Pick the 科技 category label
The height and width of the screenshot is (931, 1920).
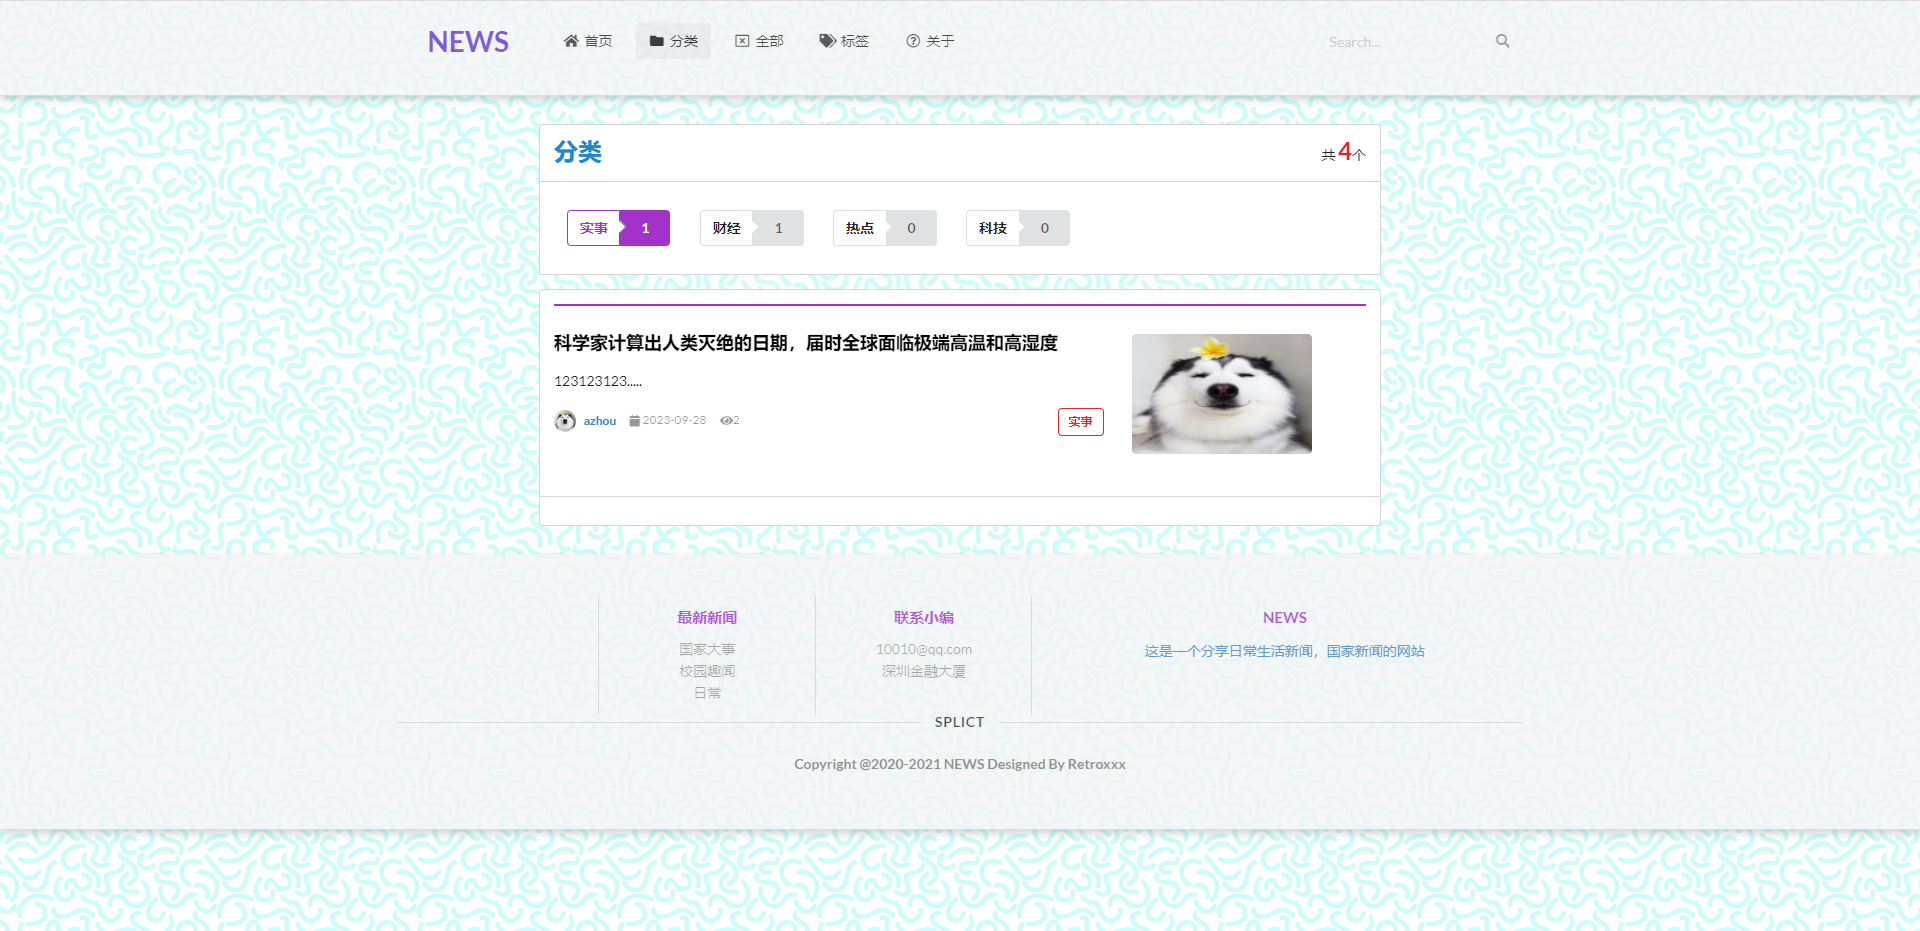pyautogui.click(x=993, y=228)
